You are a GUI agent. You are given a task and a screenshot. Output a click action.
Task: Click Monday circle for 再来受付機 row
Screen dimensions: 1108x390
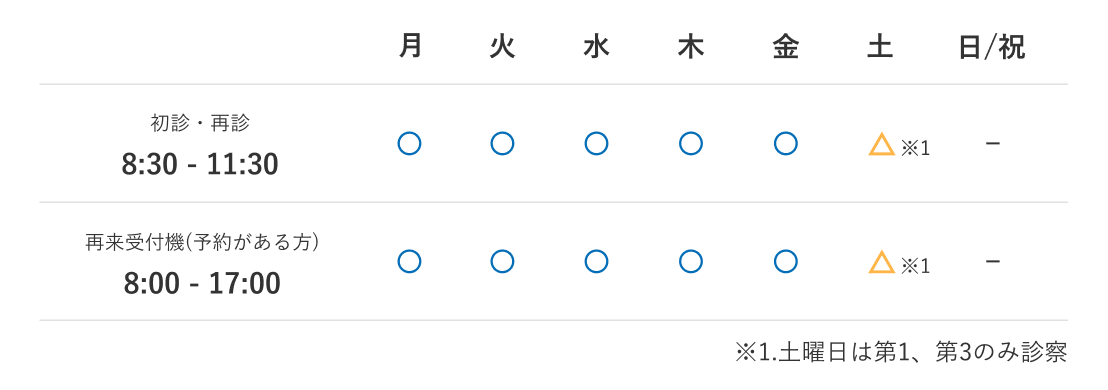click(x=409, y=261)
